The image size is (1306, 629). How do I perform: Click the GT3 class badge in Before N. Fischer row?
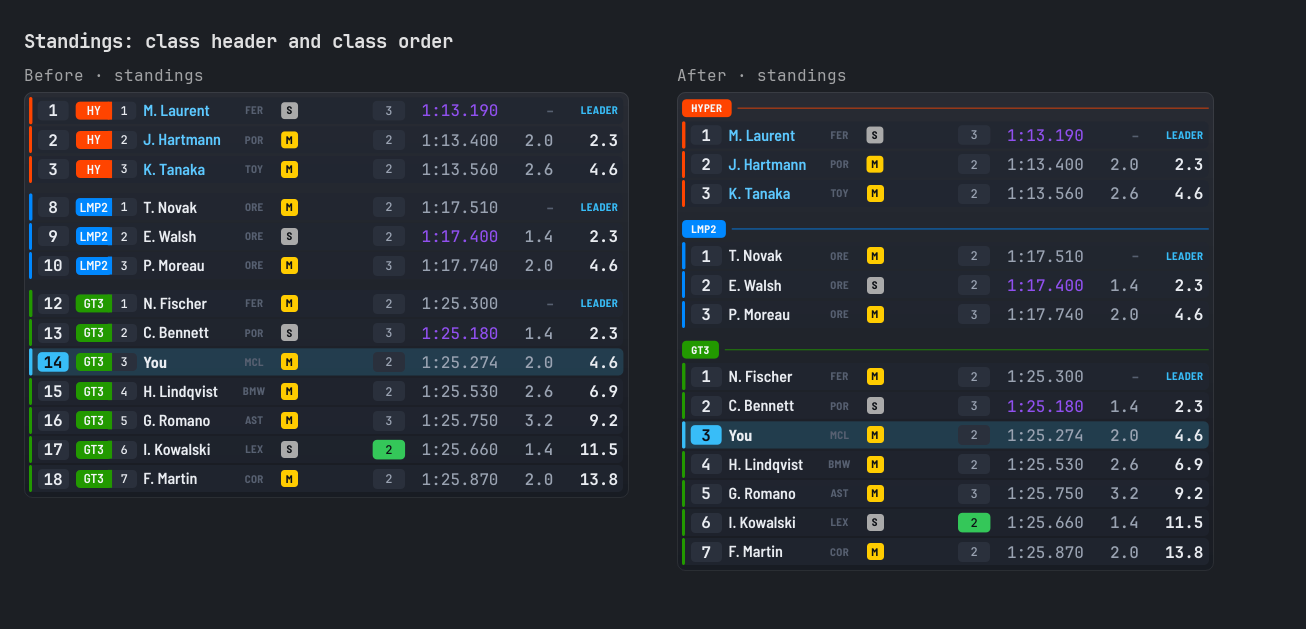93,304
